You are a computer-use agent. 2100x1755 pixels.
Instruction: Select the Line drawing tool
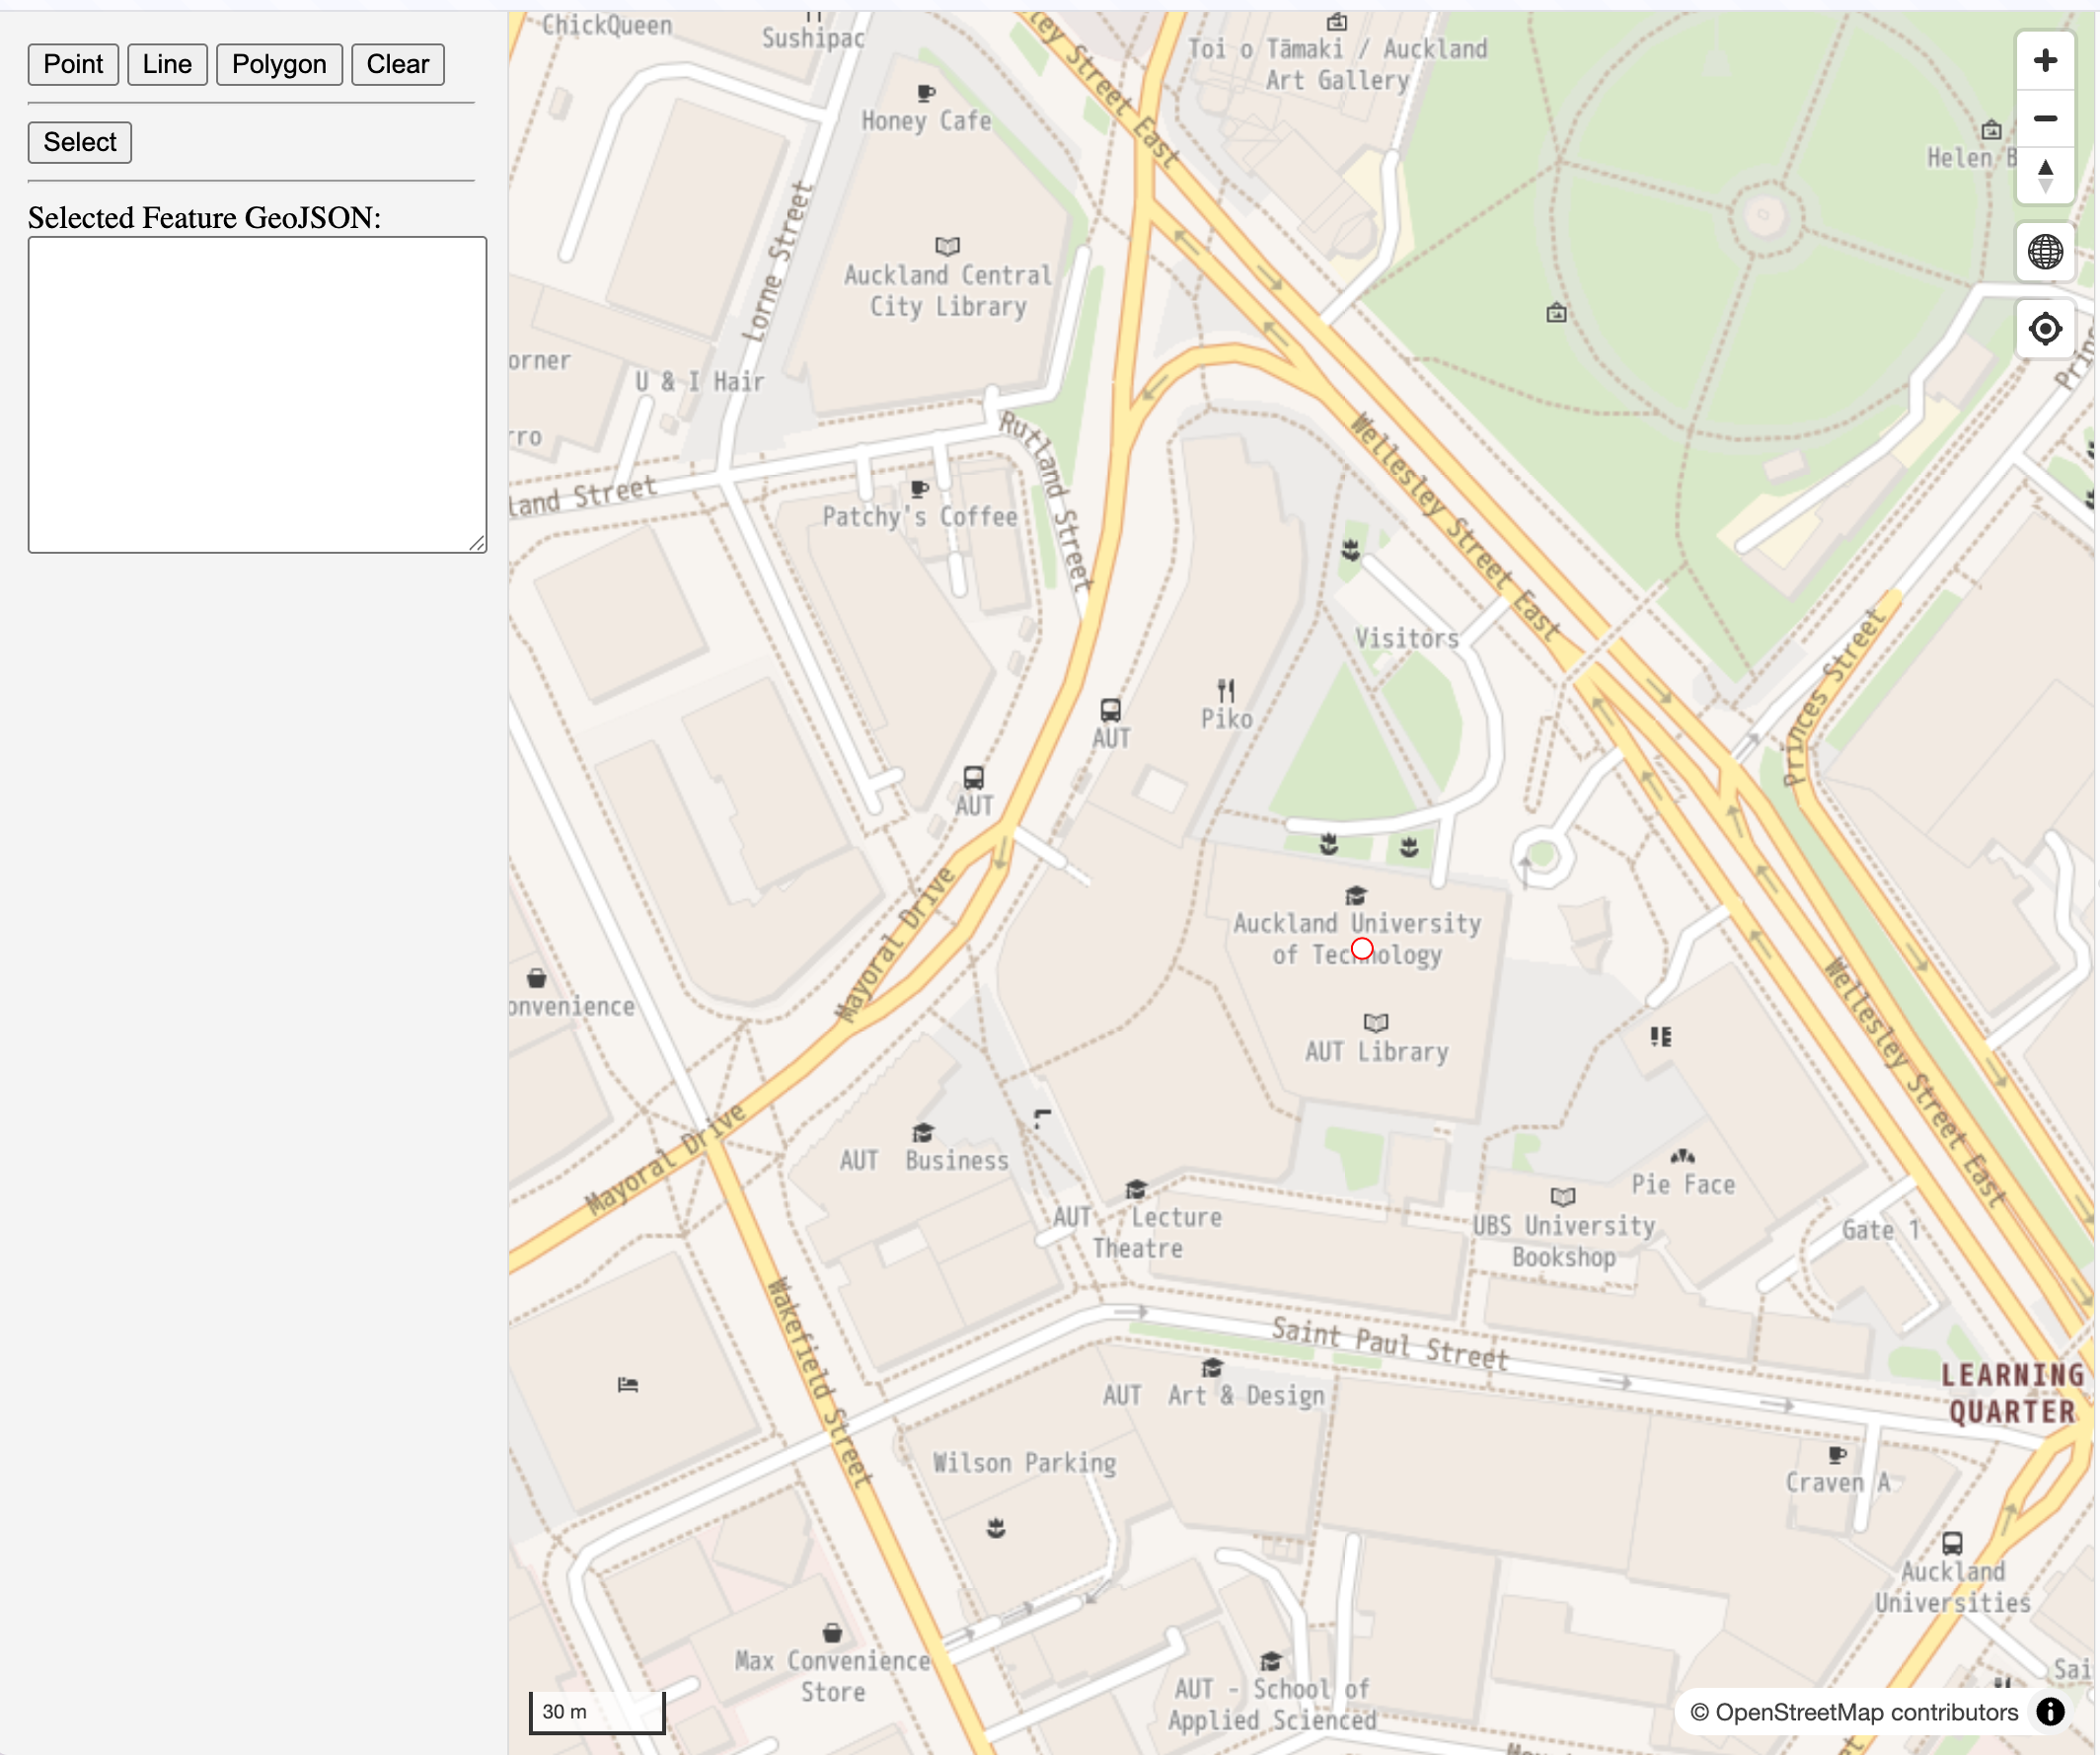(x=167, y=64)
